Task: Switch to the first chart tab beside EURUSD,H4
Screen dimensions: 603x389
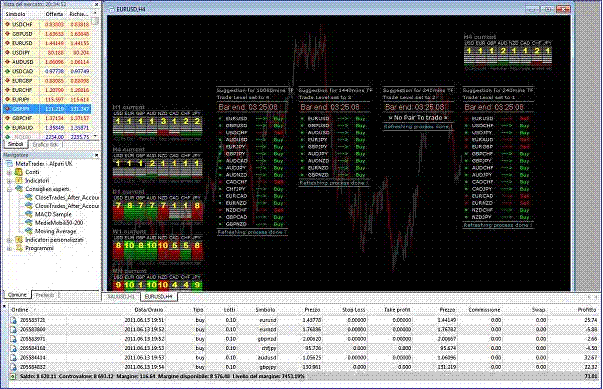Action: (x=121, y=296)
